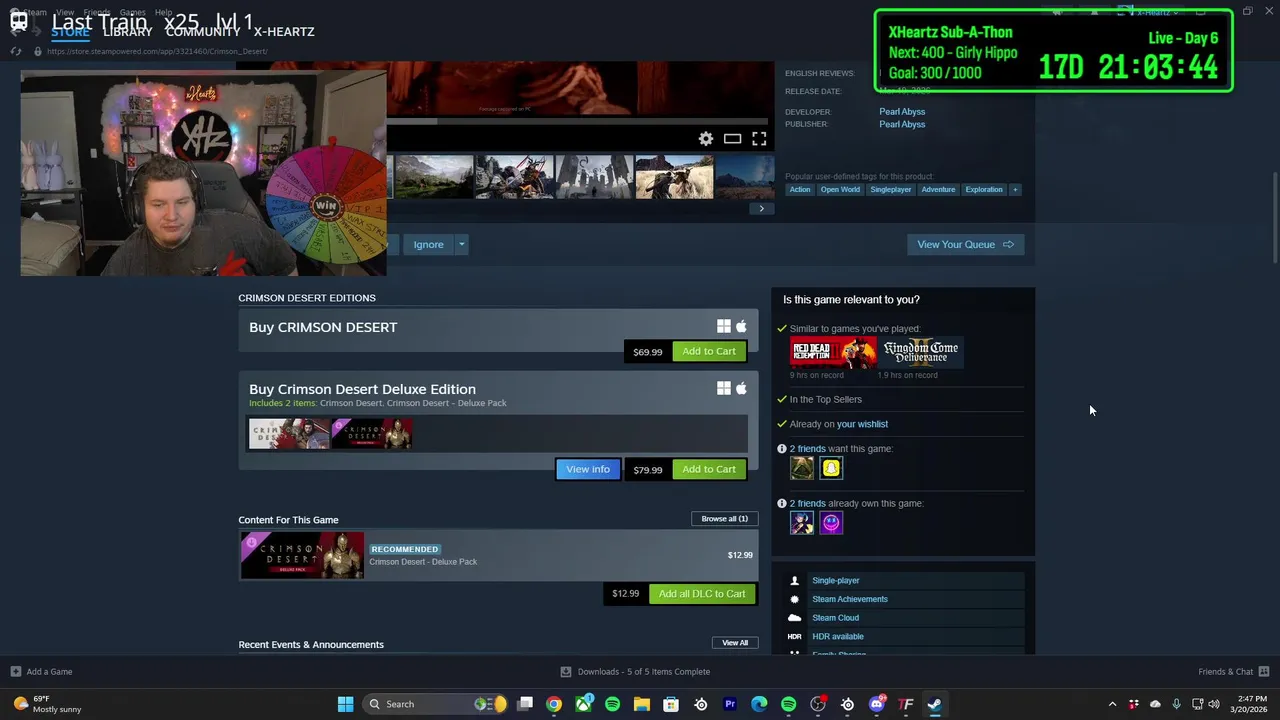Select Kingdom Come Deliverance similar game thumbnail
The image size is (1280, 720).
pos(921,353)
